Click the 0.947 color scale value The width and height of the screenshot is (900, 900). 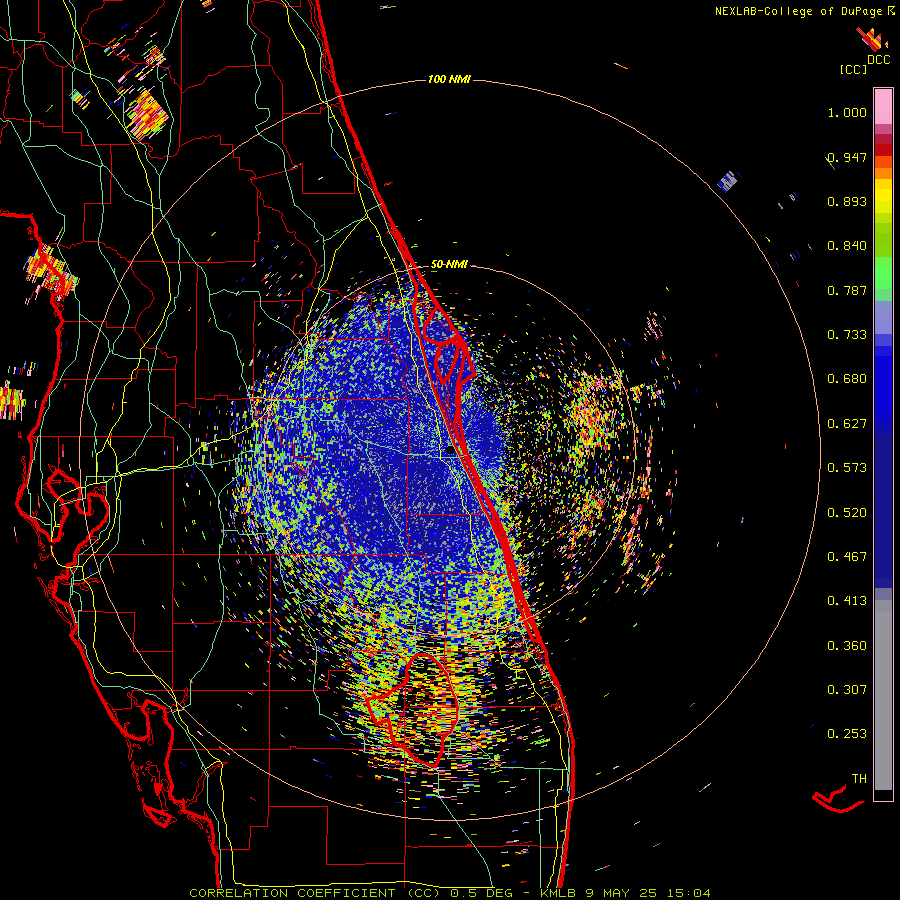847,157
